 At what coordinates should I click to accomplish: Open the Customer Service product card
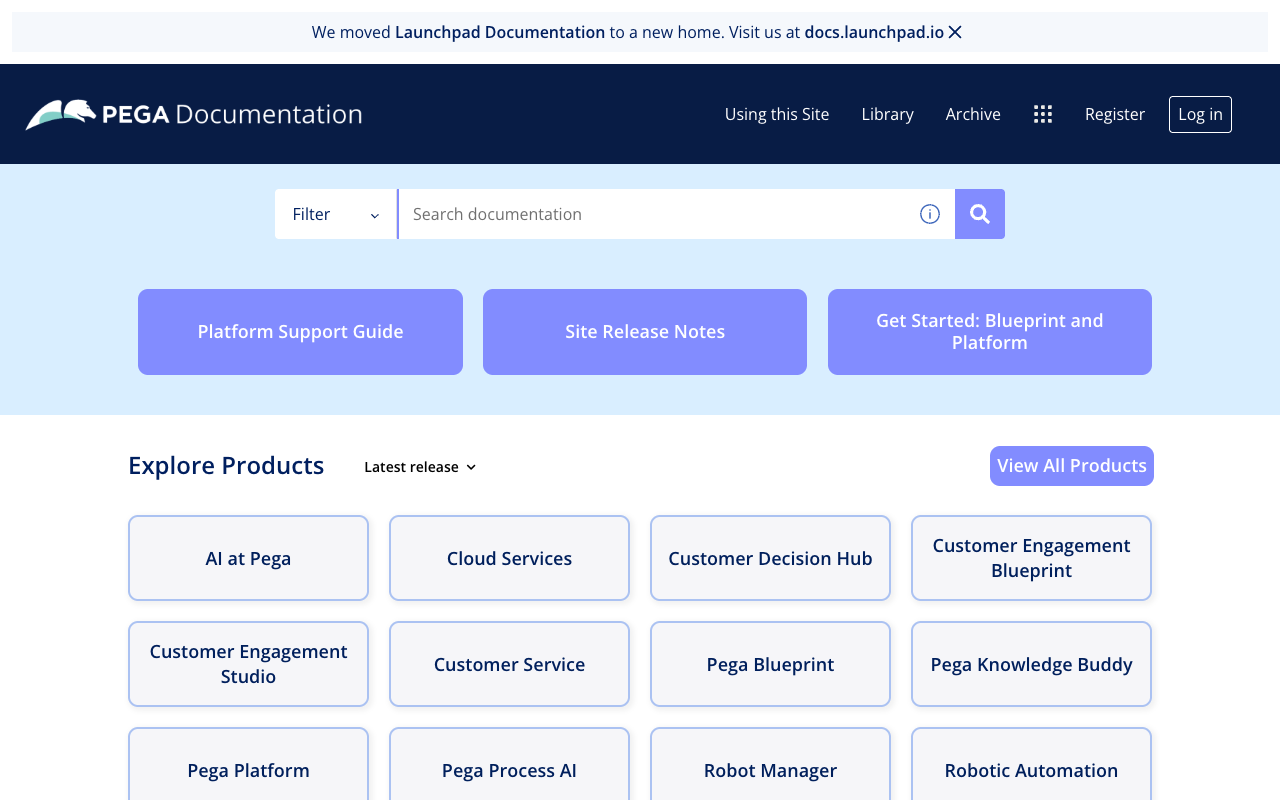(509, 664)
